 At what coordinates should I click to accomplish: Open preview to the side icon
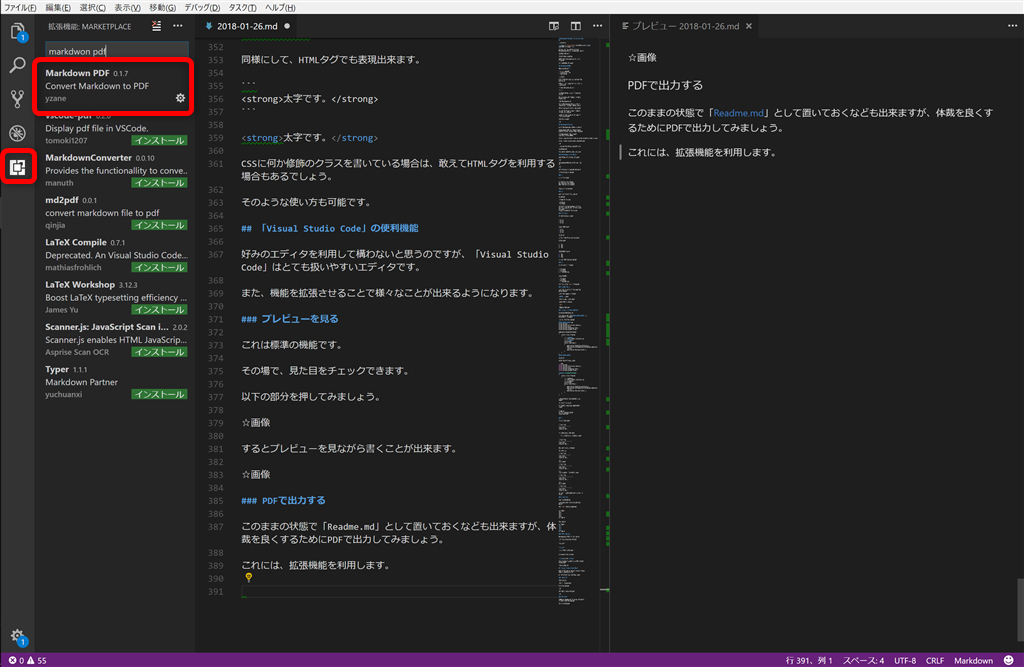pyautogui.click(x=554, y=26)
